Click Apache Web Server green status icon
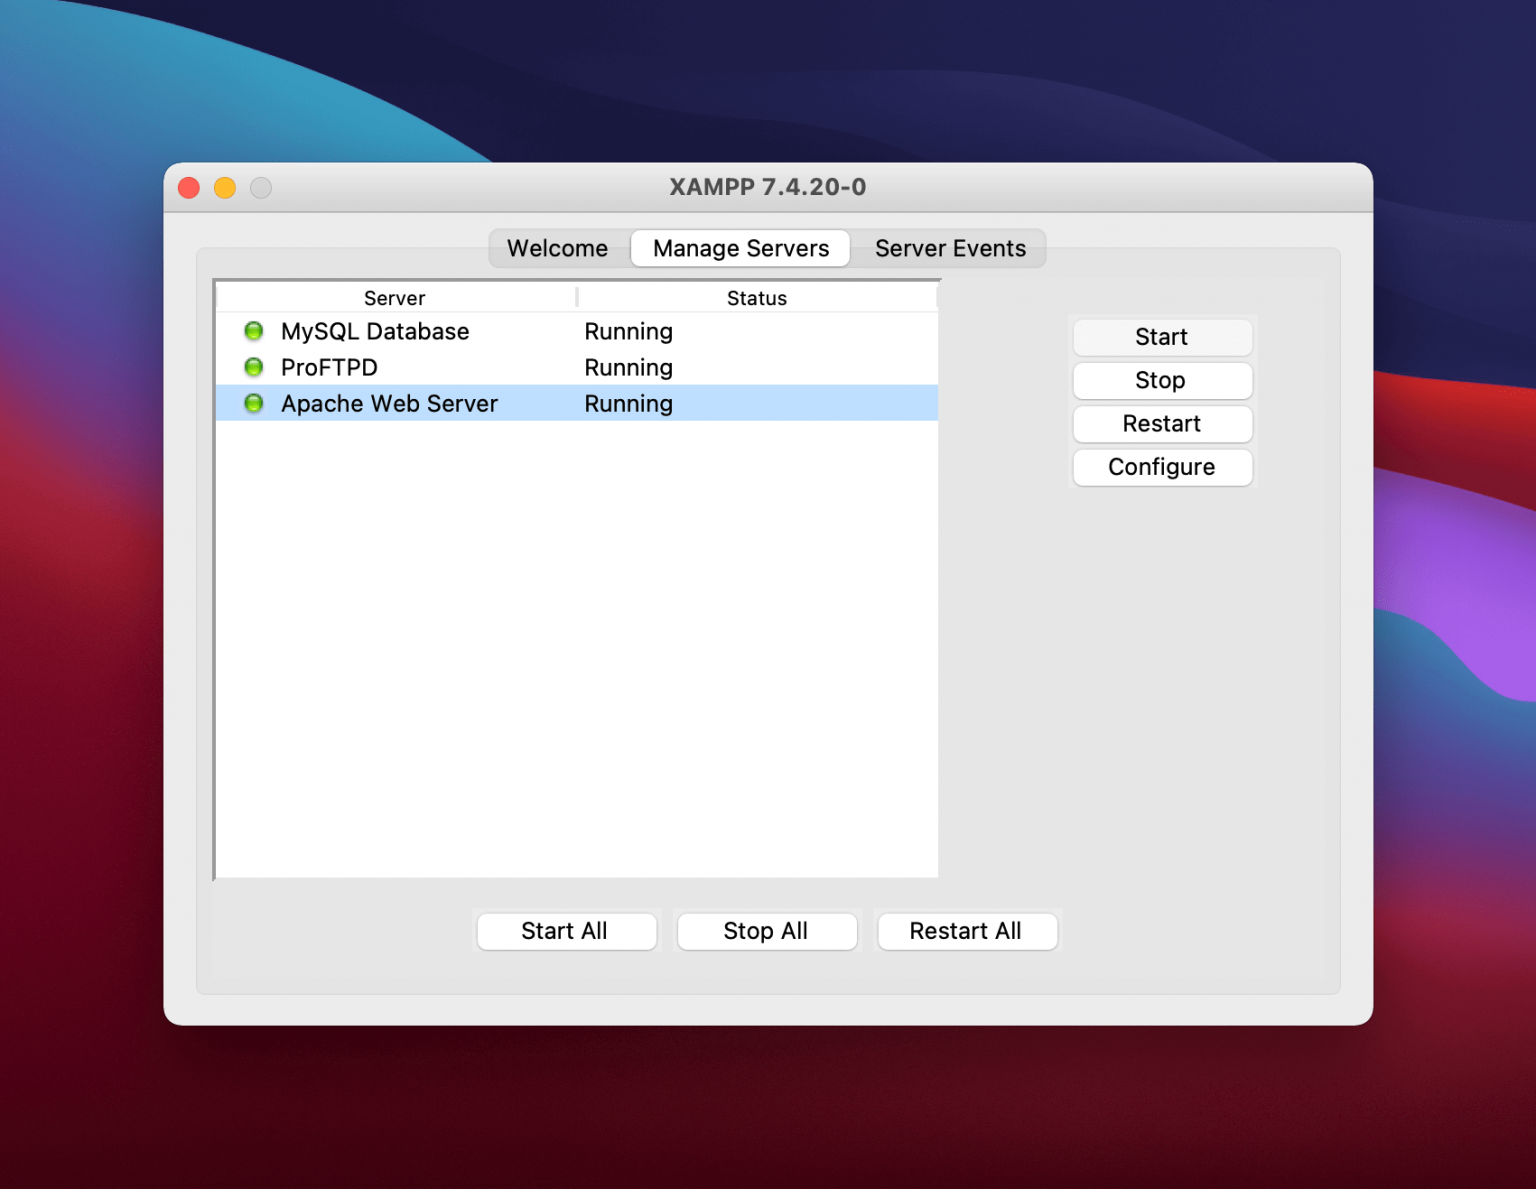 click(x=254, y=403)
